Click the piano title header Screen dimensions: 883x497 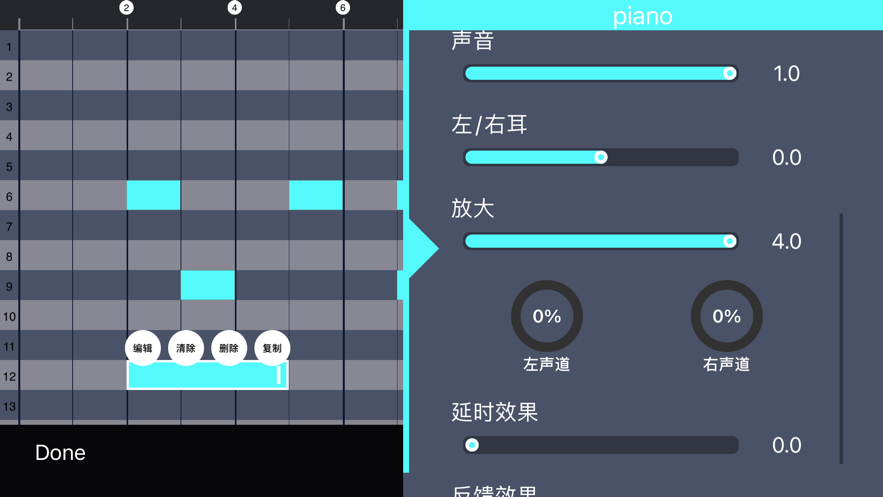[643, 16]
